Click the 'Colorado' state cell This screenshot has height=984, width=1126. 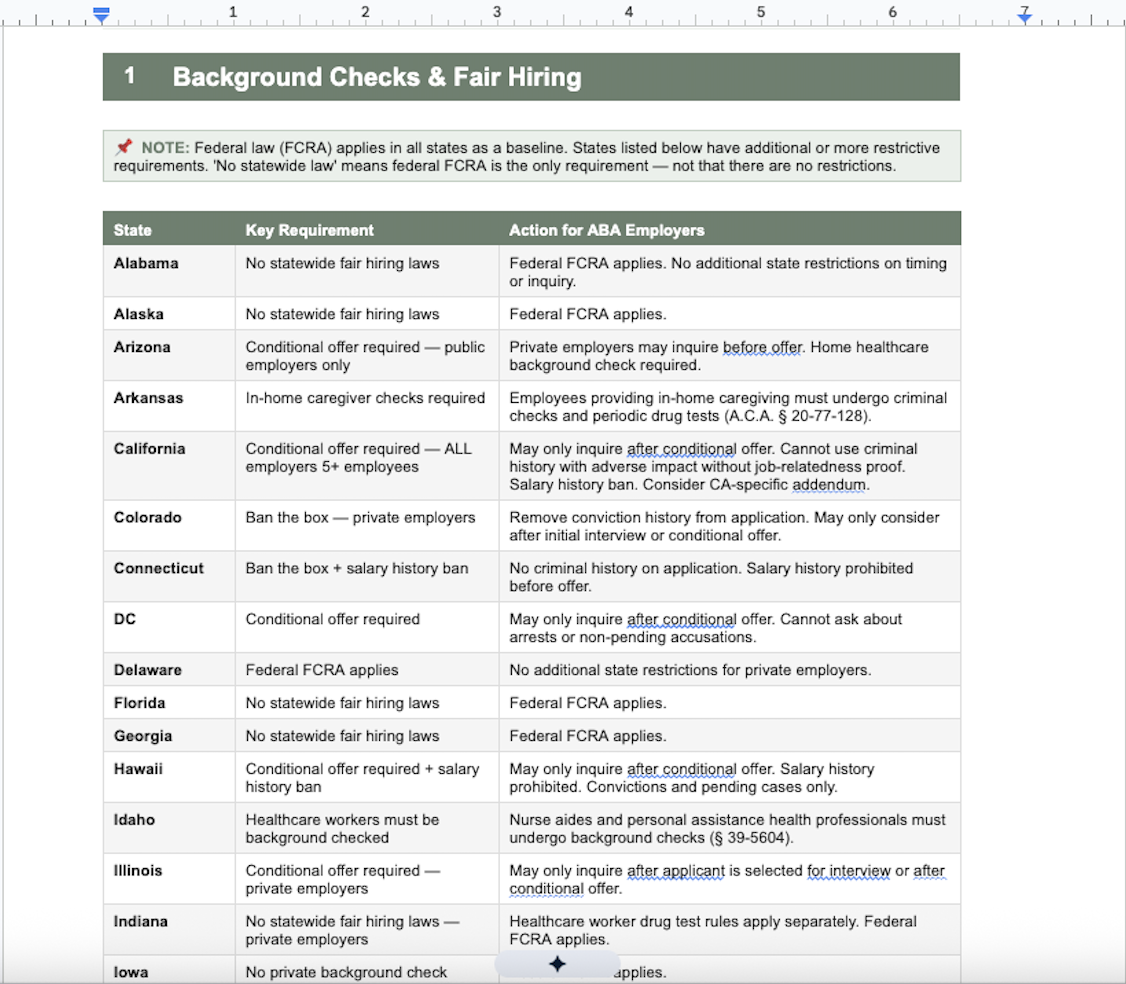(169, 526)
